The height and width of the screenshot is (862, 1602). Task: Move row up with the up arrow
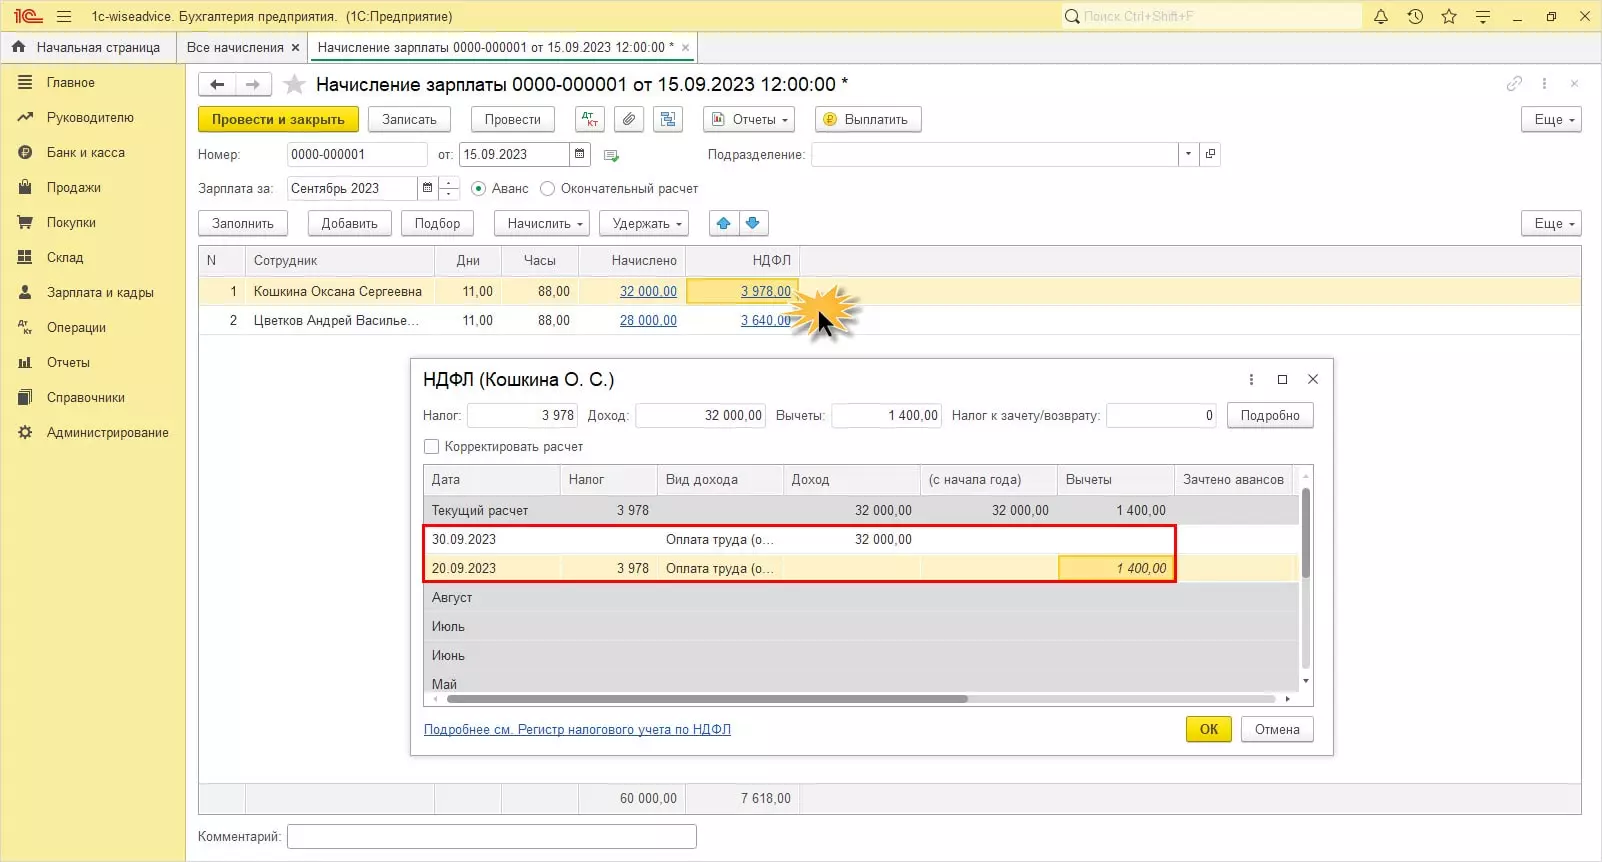pos(724,223)
